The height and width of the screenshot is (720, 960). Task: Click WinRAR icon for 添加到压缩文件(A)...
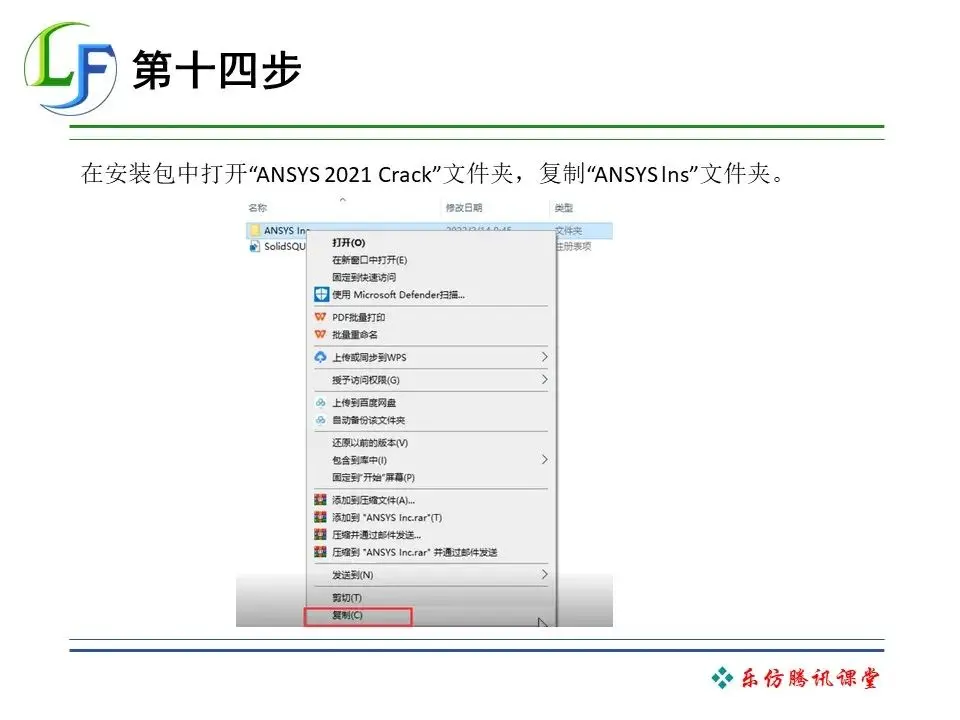[320, 500]
